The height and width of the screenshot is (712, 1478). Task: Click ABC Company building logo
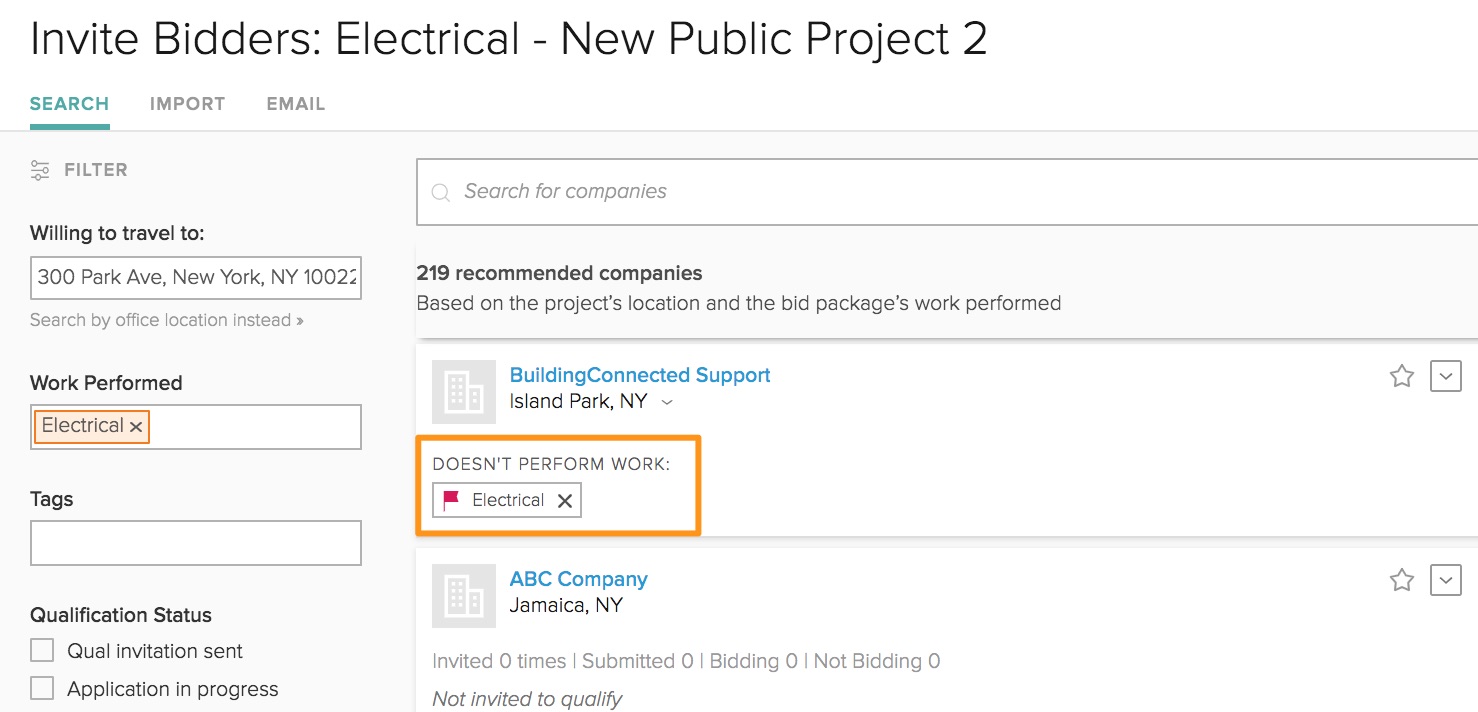[464, 596]
